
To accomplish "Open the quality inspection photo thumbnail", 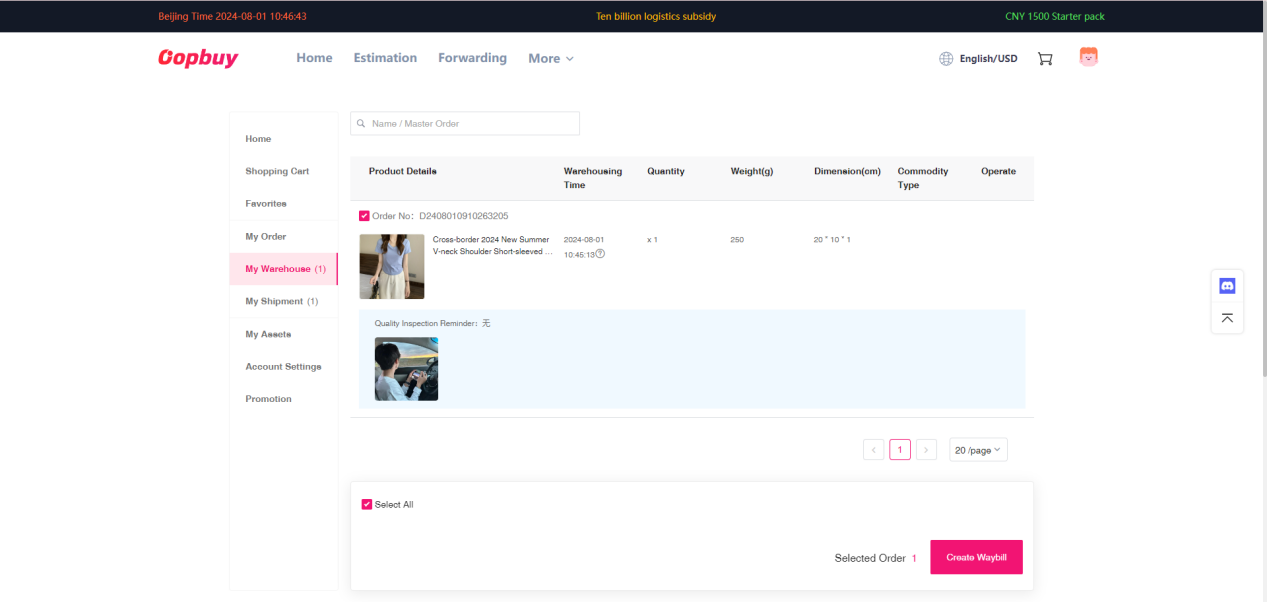I will (x=406, y=369).
